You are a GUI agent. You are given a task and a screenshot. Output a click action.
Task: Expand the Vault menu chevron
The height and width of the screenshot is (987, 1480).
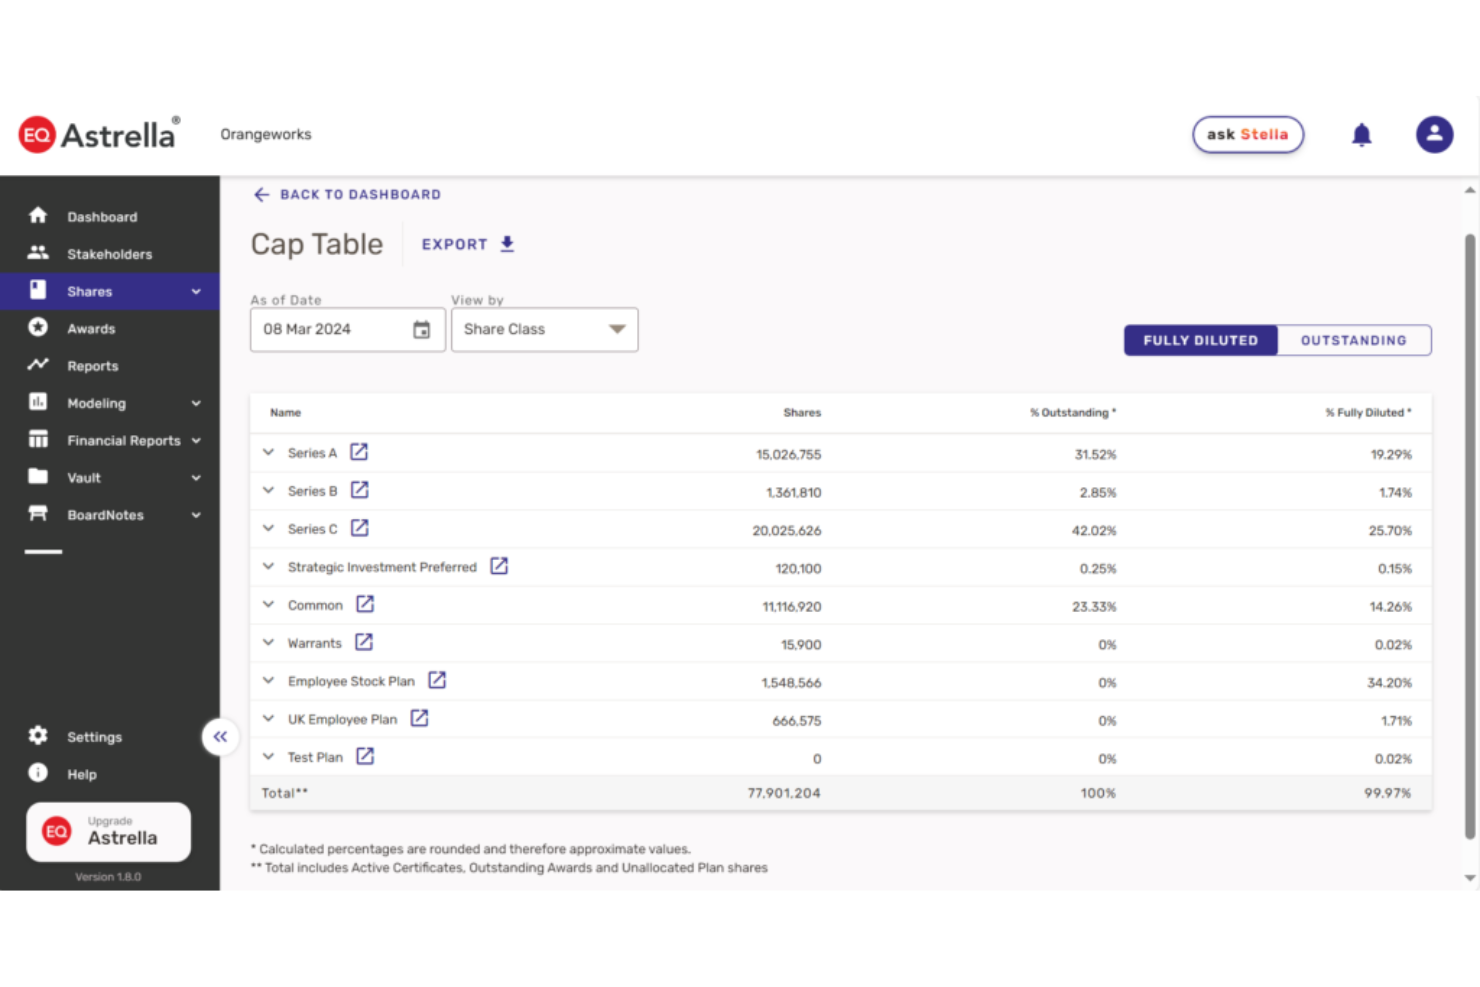[x=196, y=478]
